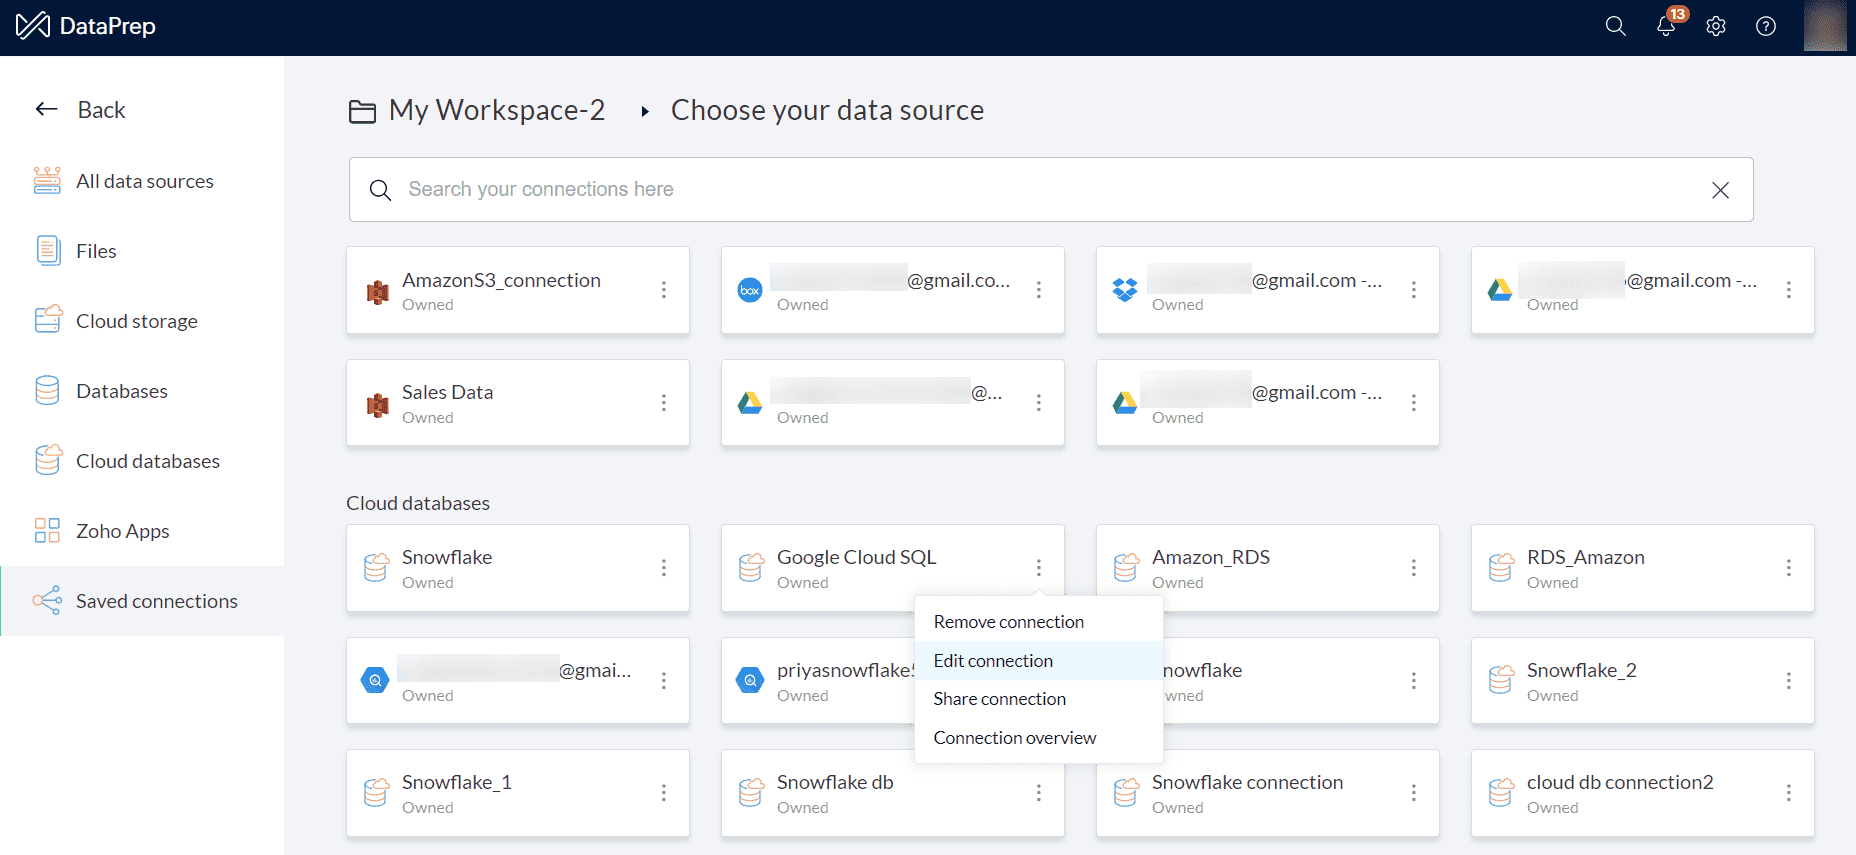Screen dimensions: 1856x855
Task: Click the user profile avatar
Action: (x=1824, y=26)
